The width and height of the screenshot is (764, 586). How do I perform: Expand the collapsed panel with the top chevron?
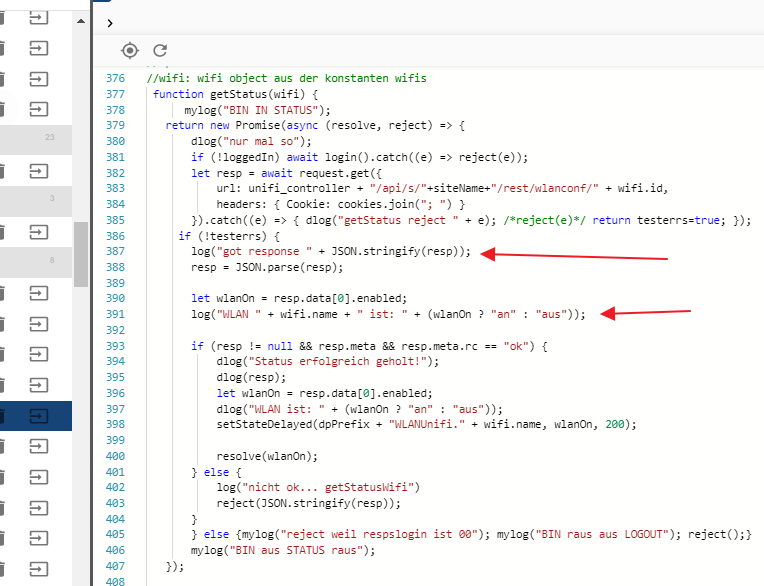[110, 23]
